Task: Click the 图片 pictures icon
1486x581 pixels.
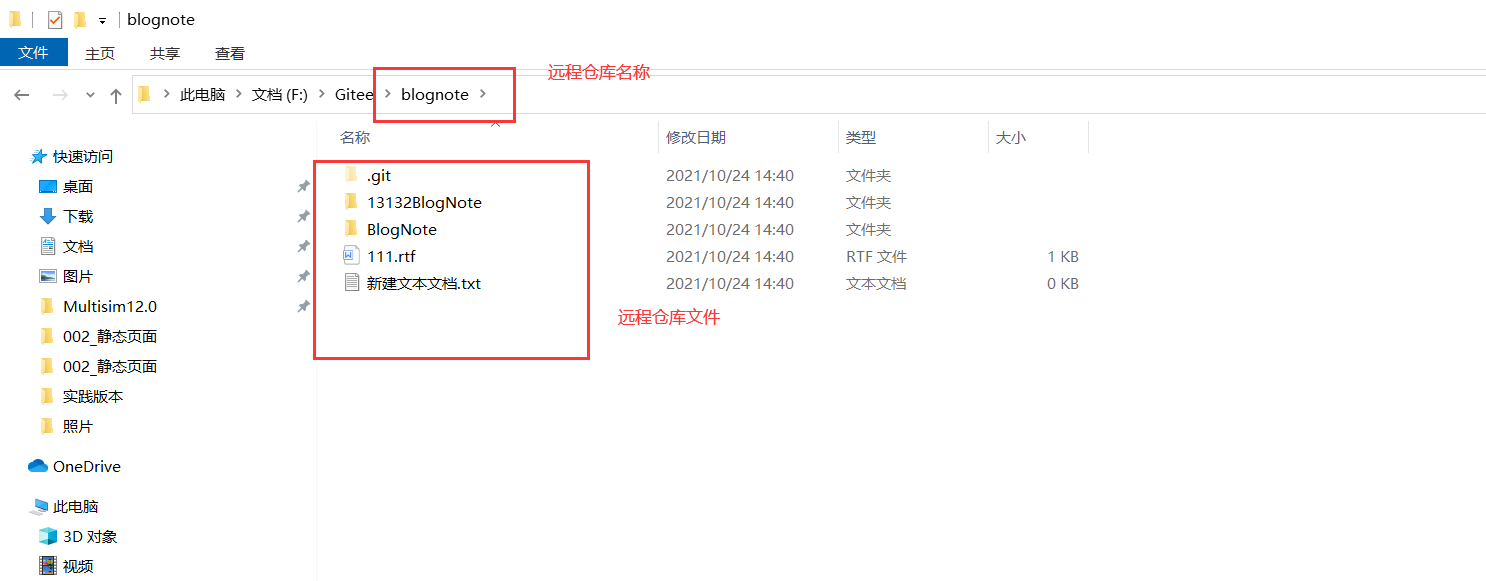Action: coord(47,276)
